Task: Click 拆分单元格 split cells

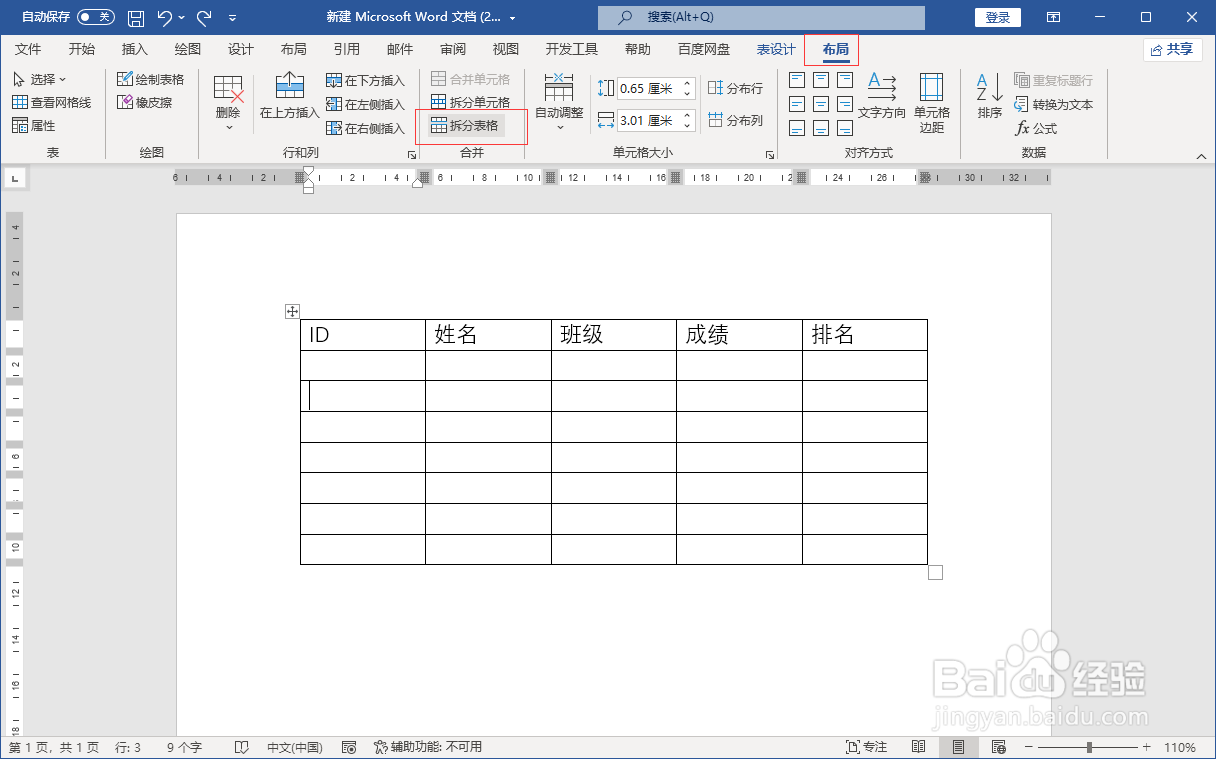Action: 470,102
